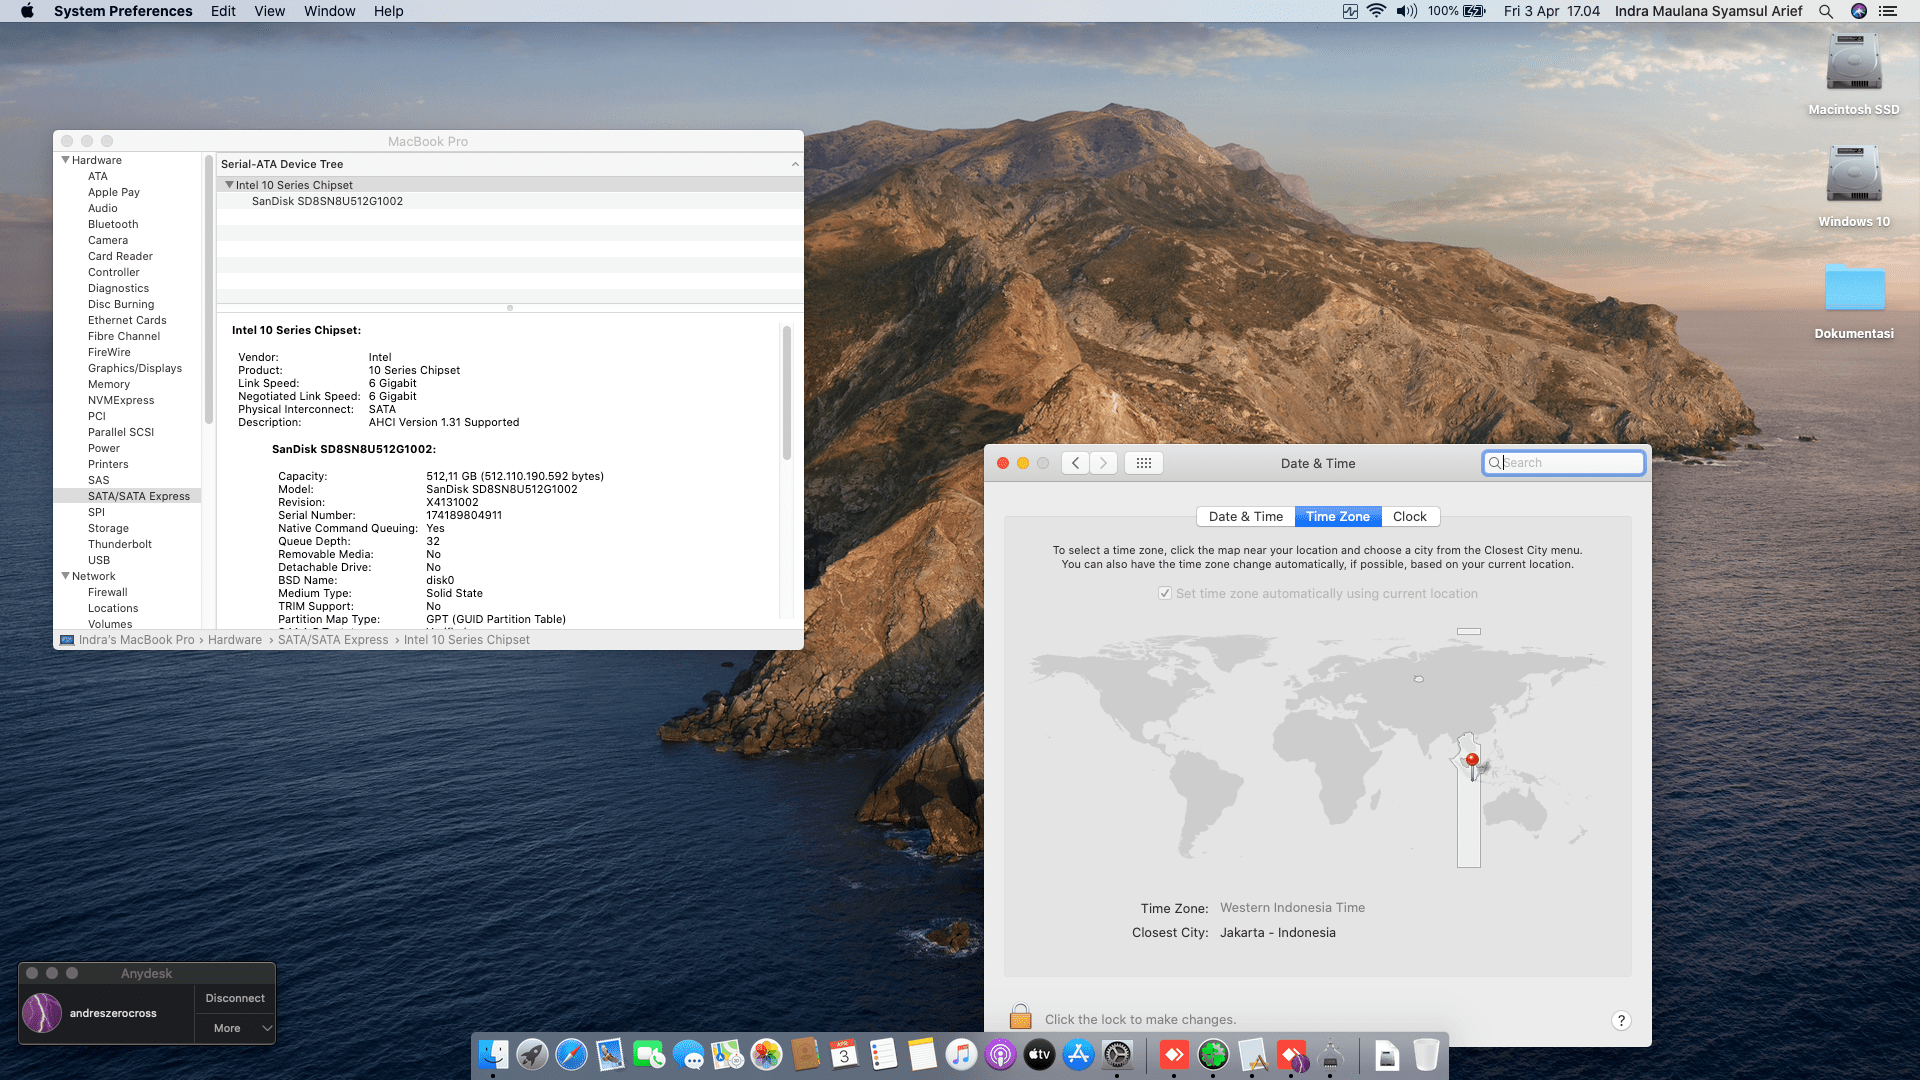Switch to the Date & Time tab
1920x1080 pixels.
[1245, 517]
